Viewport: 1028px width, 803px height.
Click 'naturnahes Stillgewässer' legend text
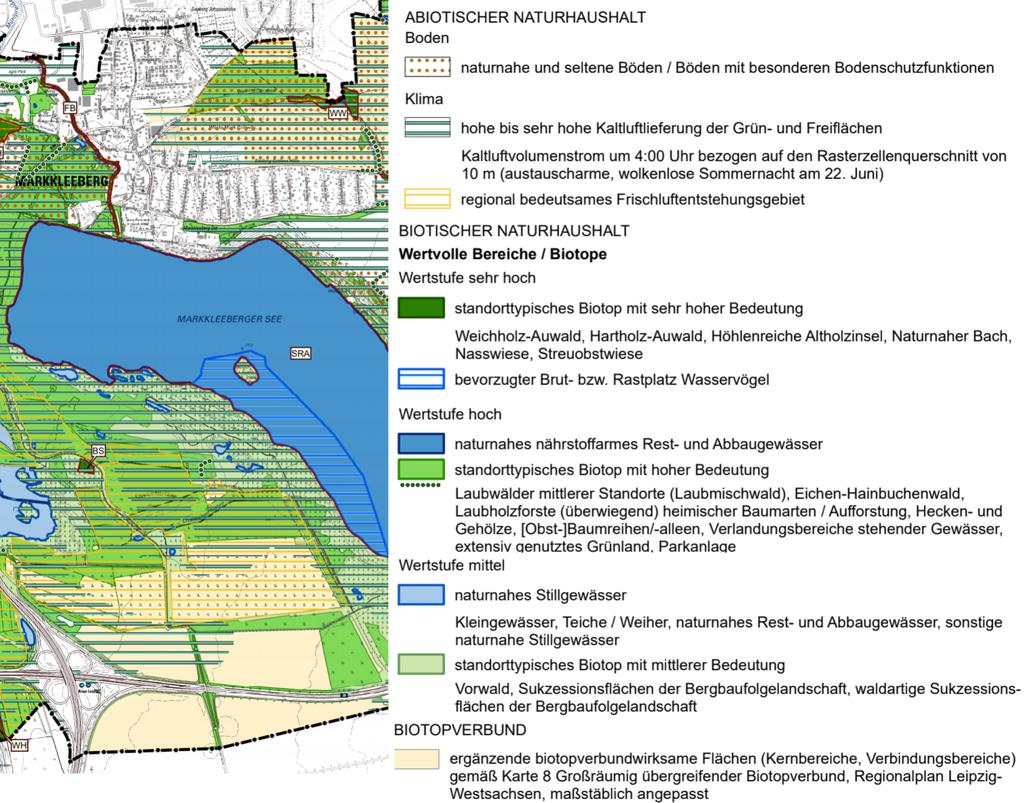540,595
